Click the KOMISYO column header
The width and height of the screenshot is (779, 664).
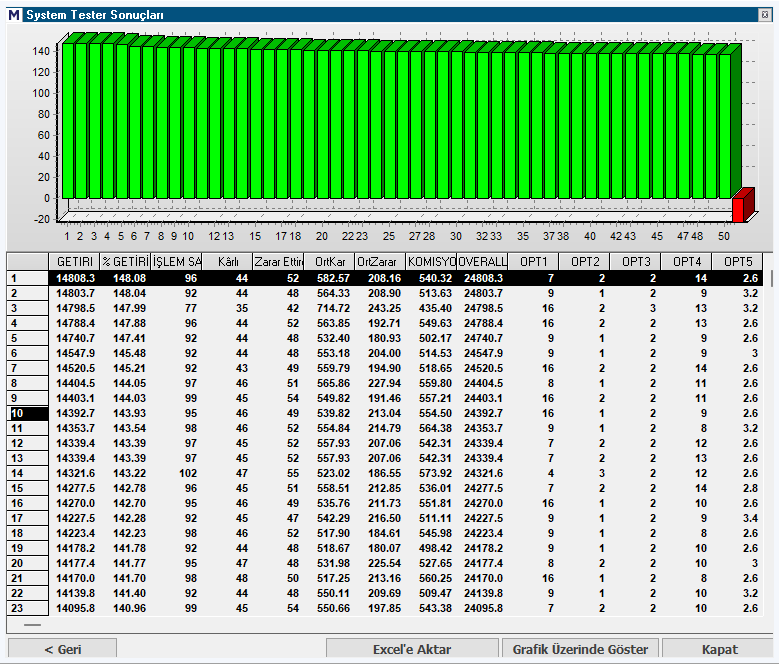click(431, 262)
